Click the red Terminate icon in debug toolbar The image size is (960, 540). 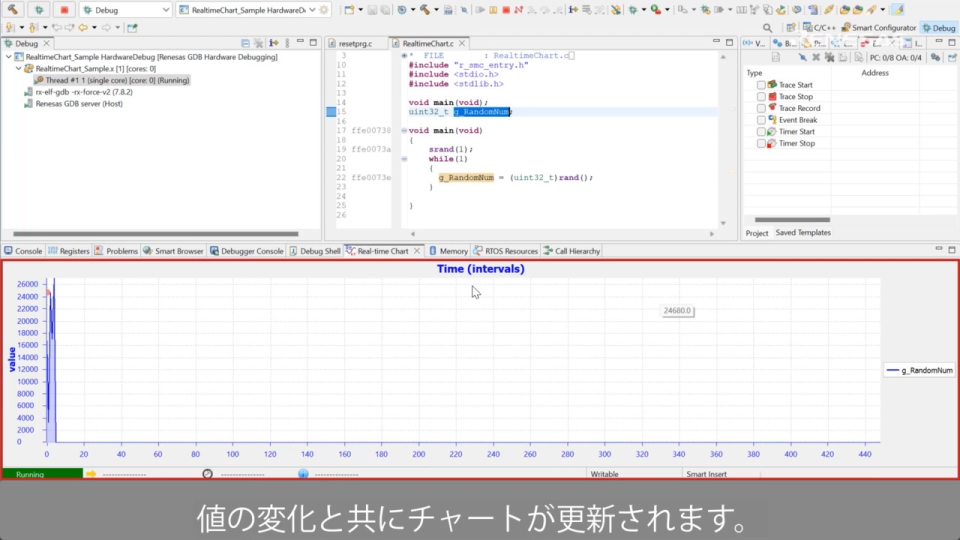507,10
